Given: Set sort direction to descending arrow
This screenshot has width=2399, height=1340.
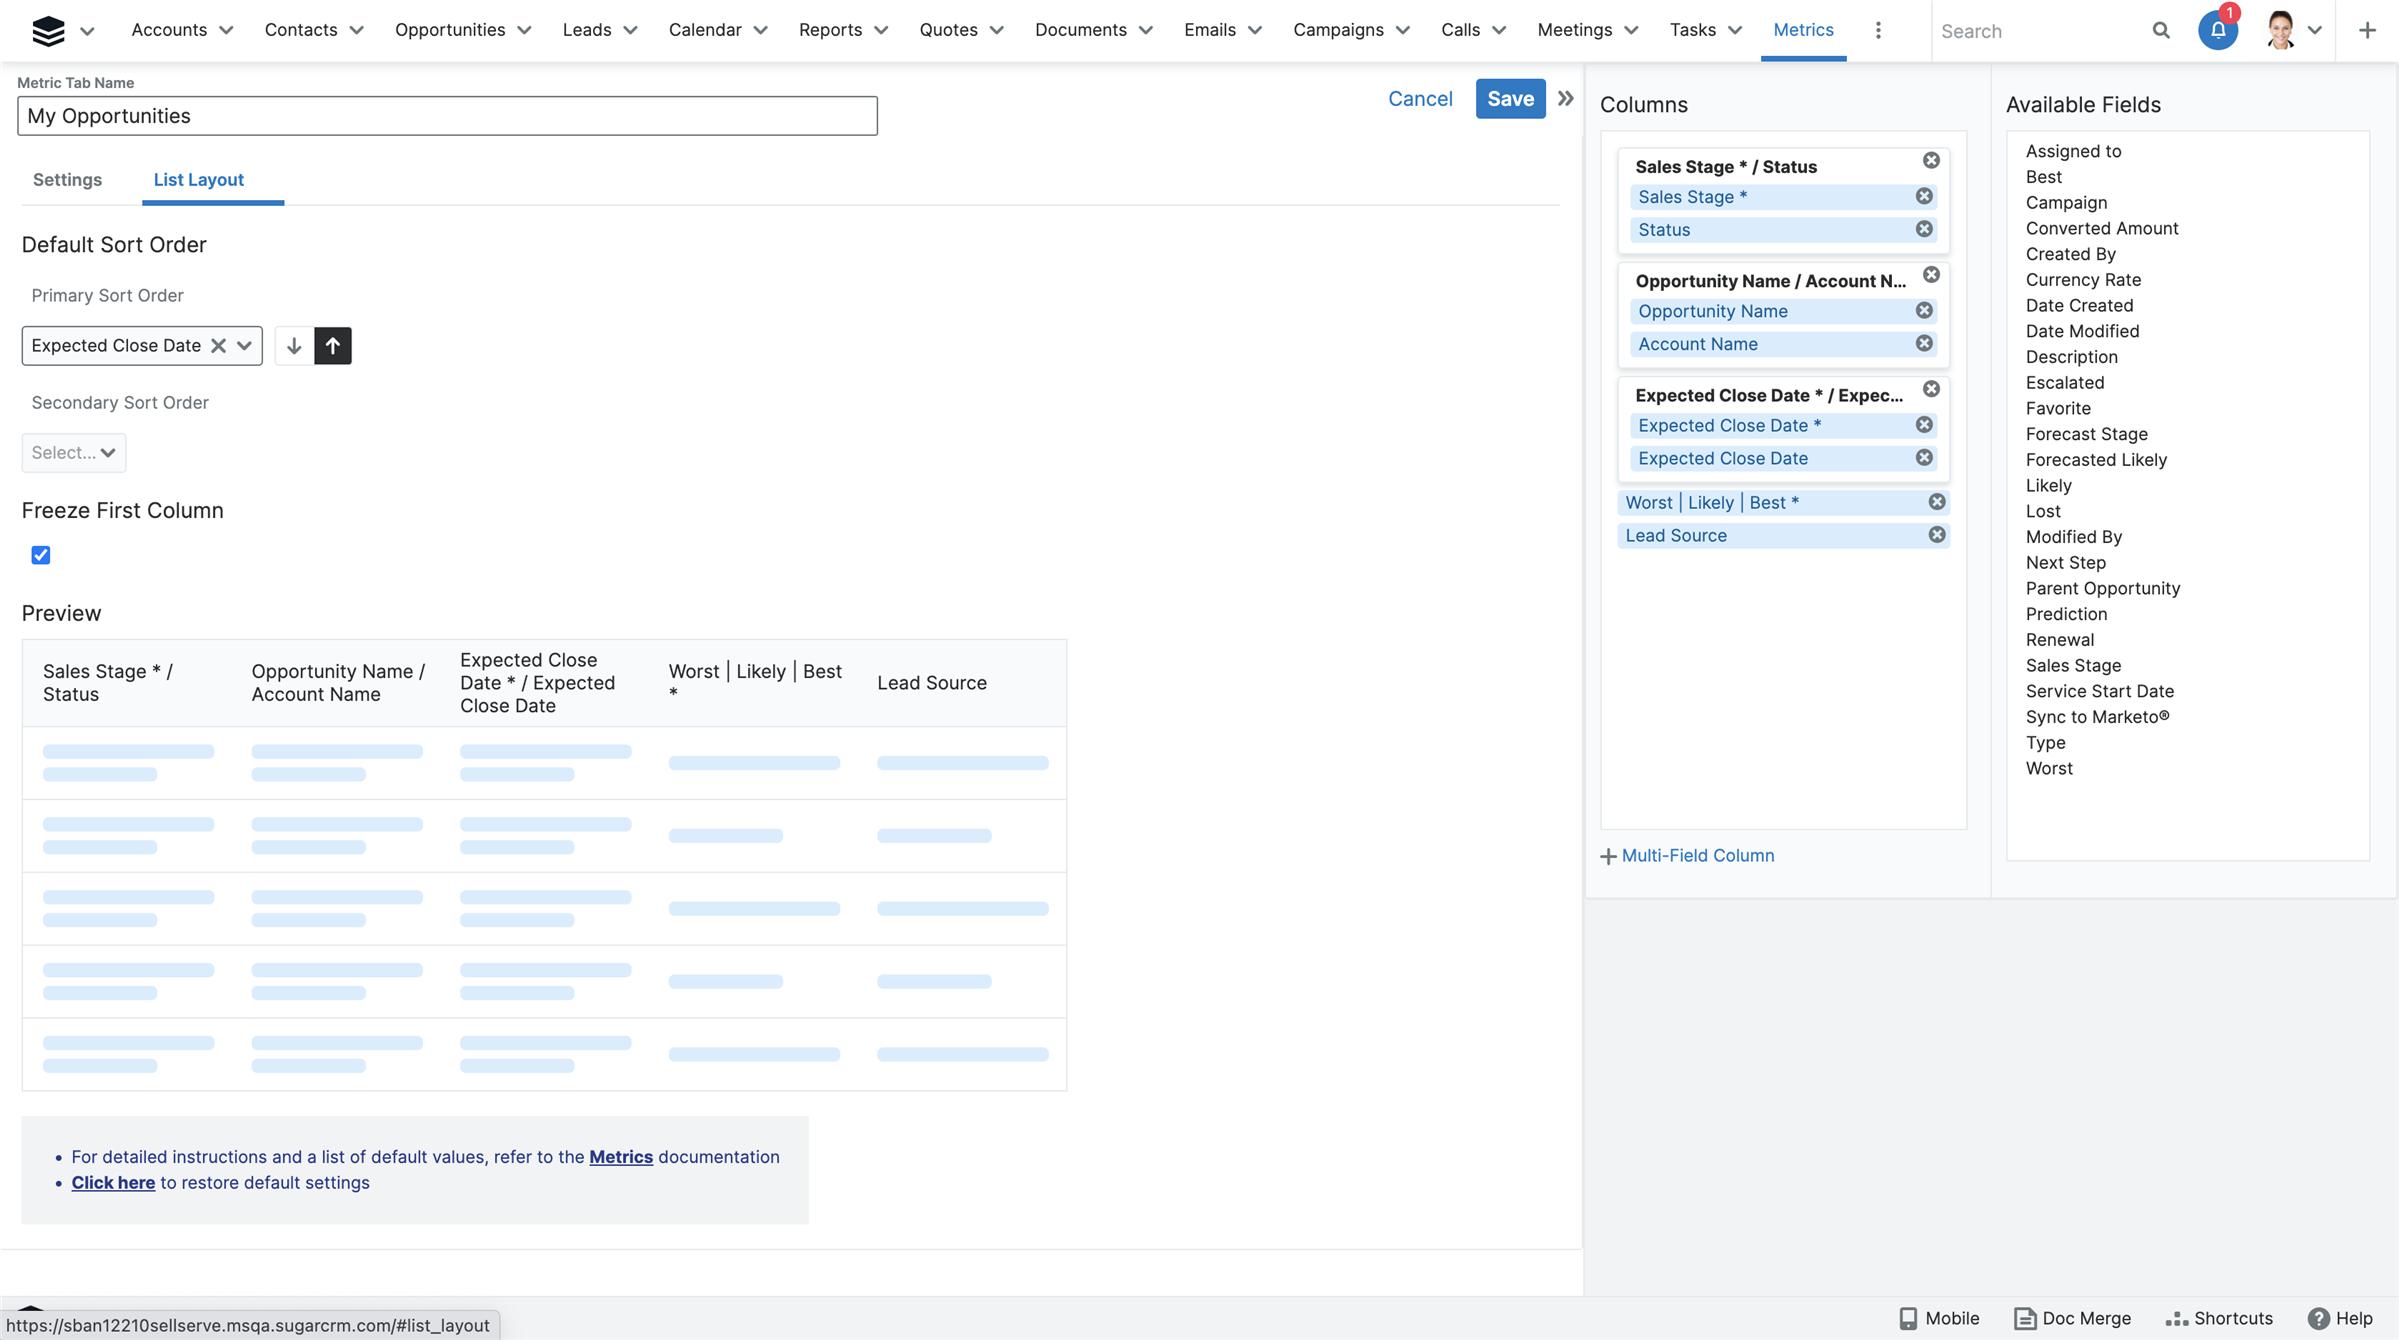Looking at the screenshot, I should pos(294,346).
